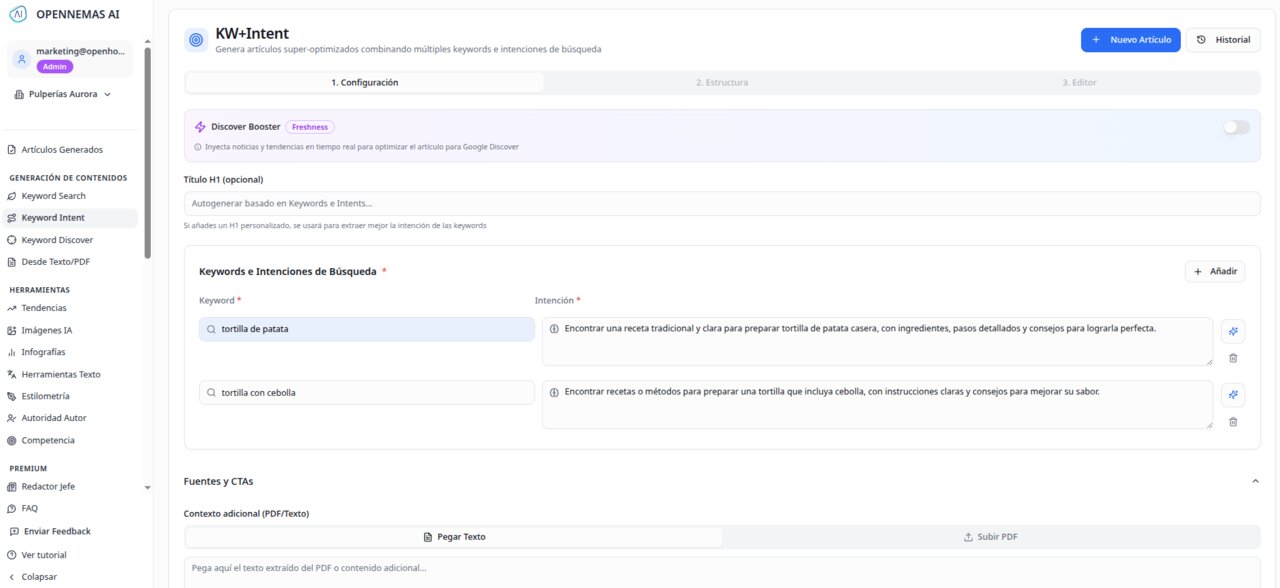This screenshot has width=1280, height=588.
Task: Delete the tortilla con cebolla row via trash icon
Action: pyautogui.click(x=1233, y=421)
